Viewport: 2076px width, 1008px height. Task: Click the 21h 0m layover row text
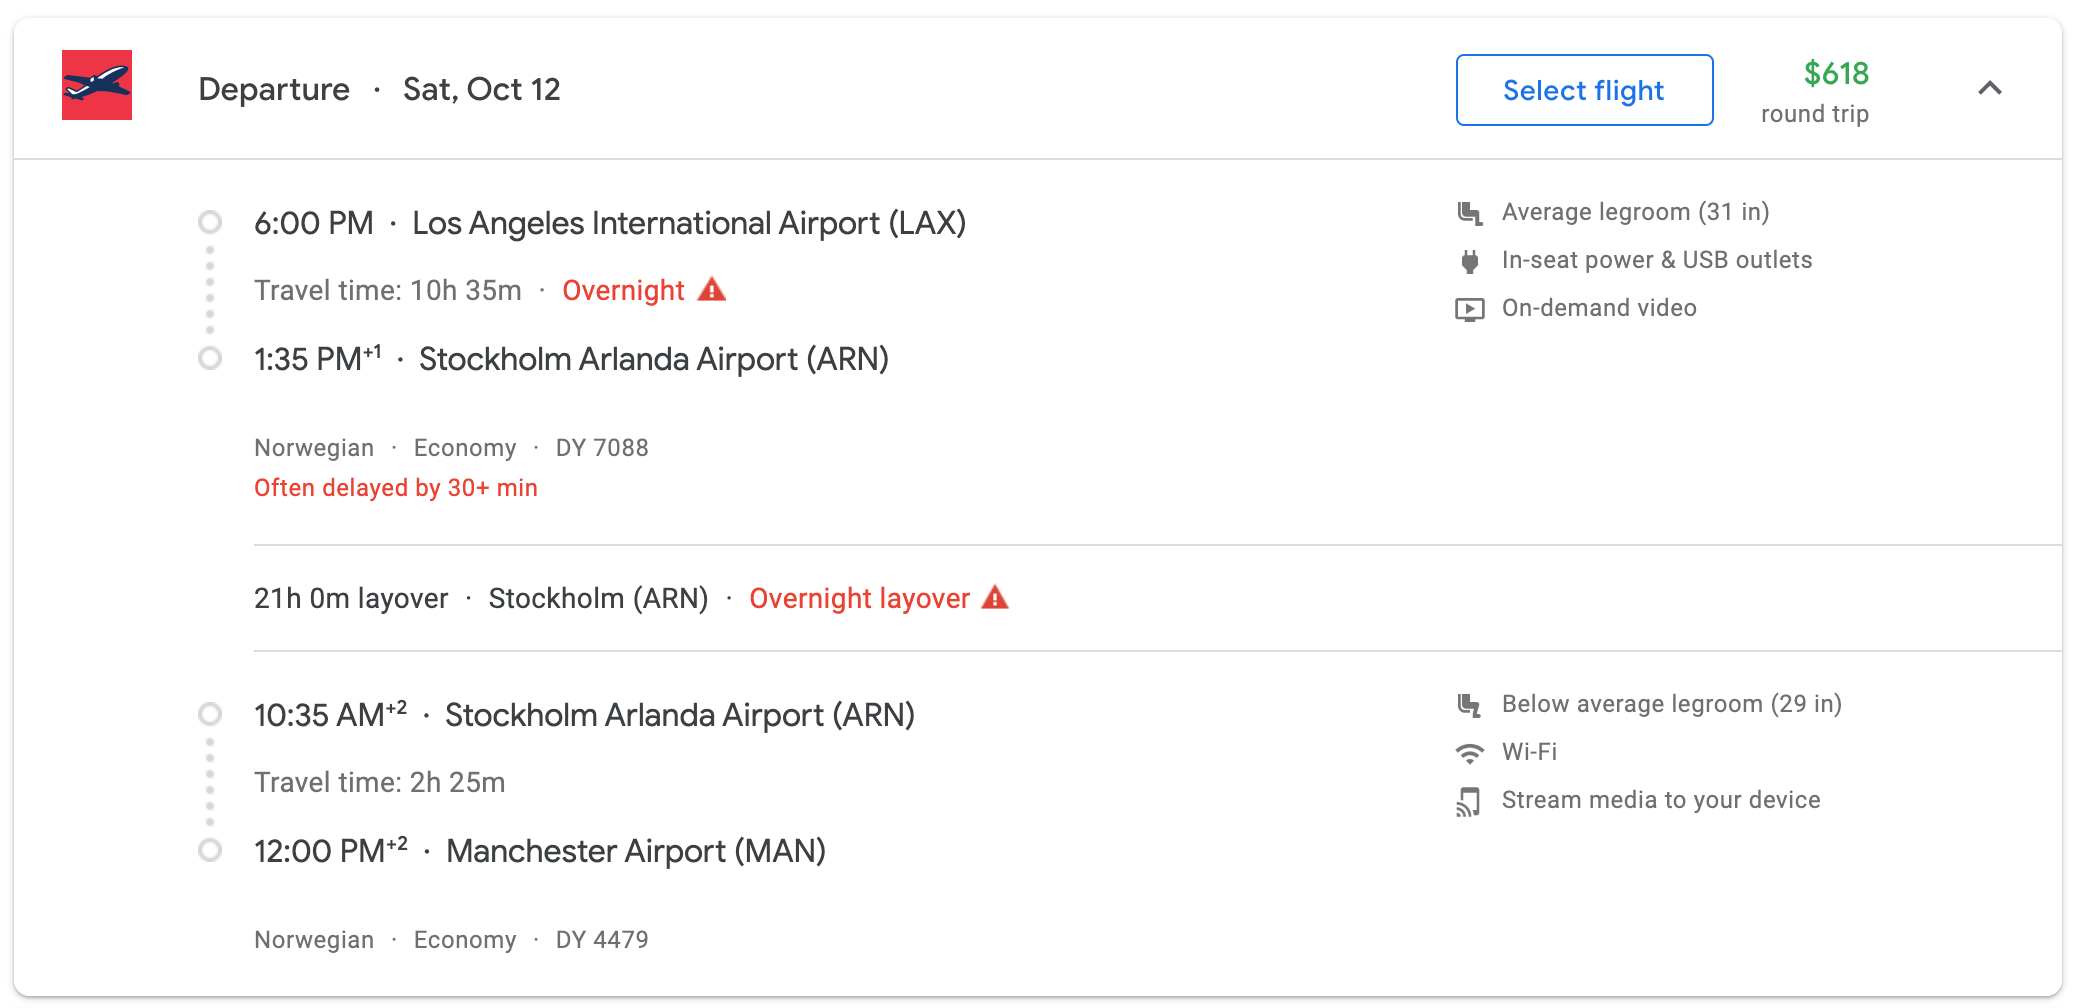351,598
